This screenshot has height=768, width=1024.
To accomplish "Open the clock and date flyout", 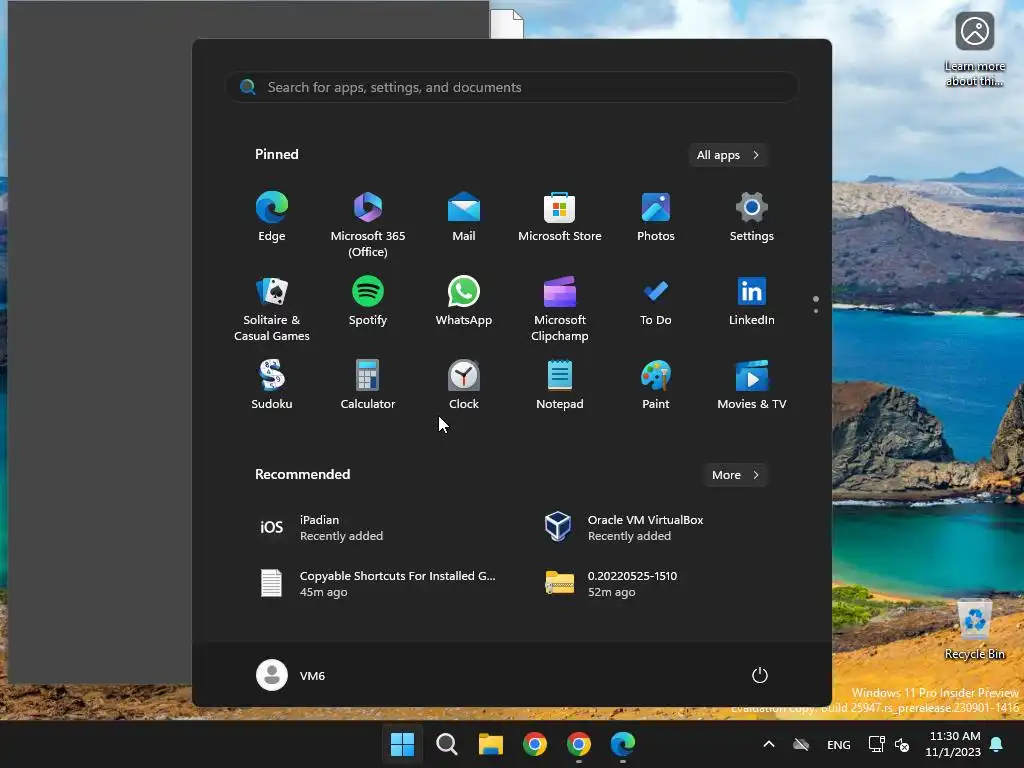I will point(953,744).
